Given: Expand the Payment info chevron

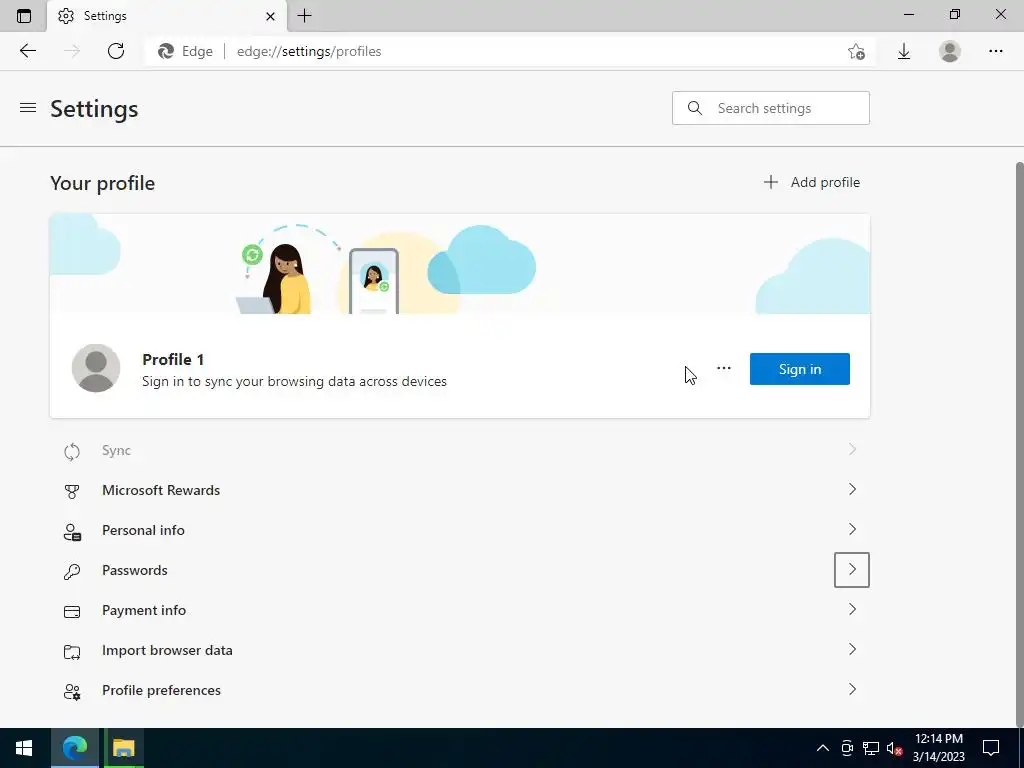Looking at the screenshot, I should coord(852,609).
